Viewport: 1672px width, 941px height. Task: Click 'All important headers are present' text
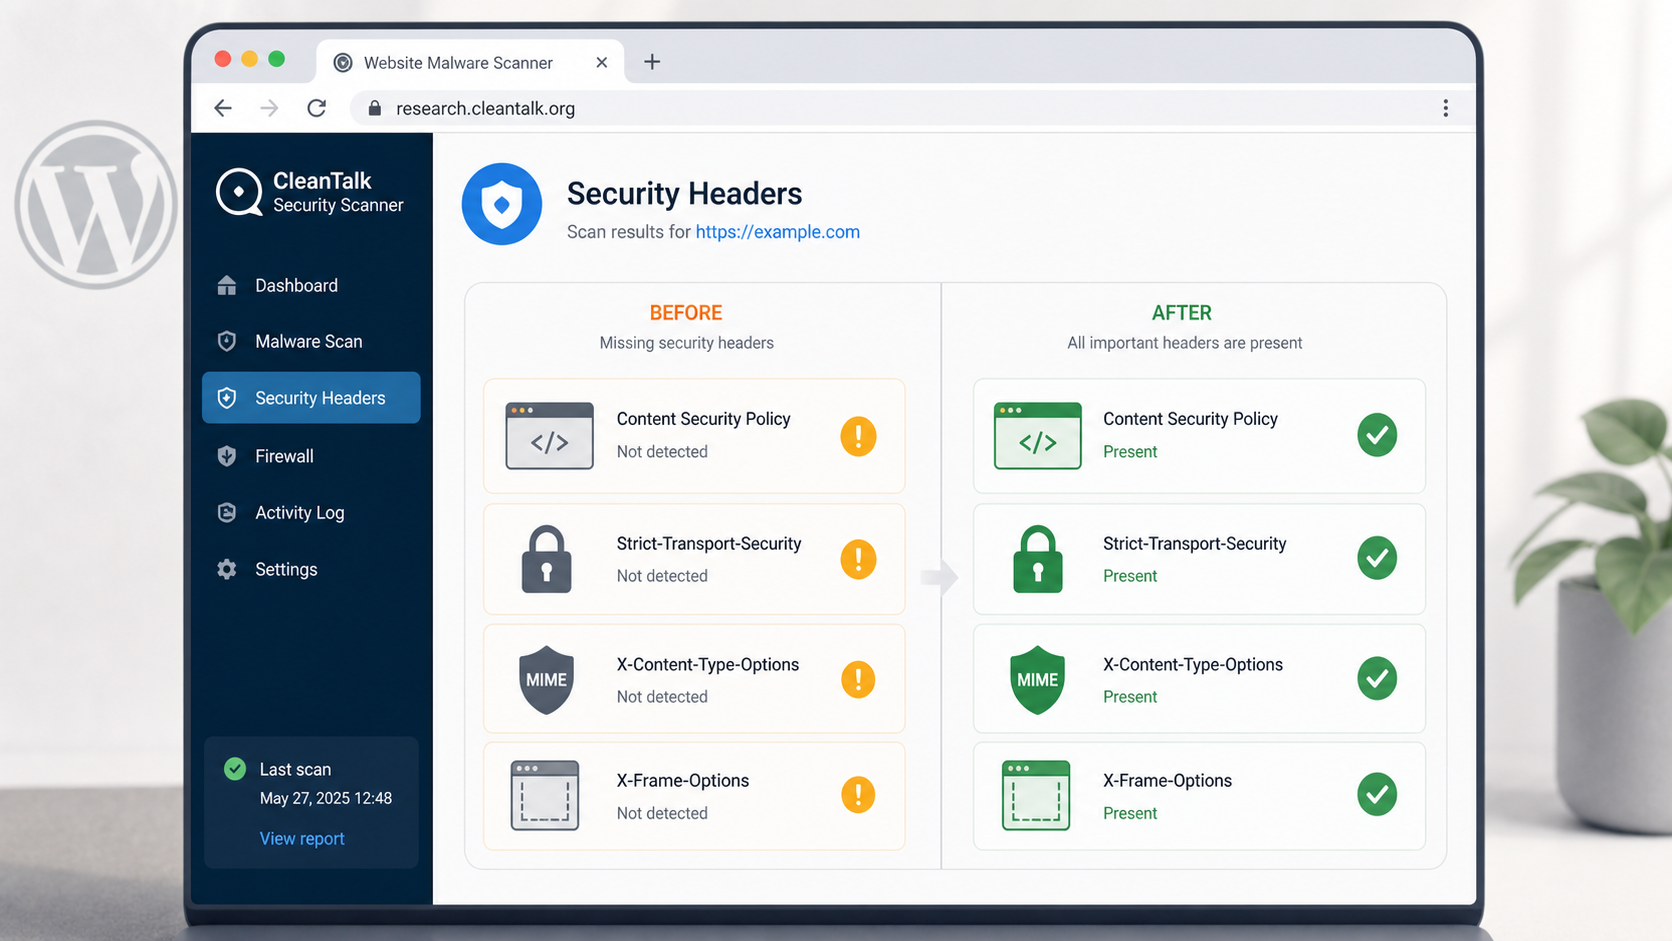pos(1185,343)
